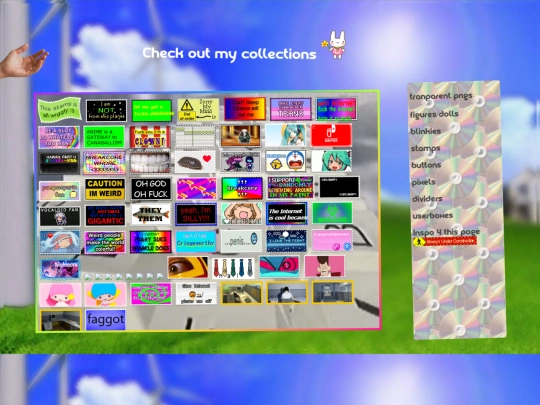
Task: Select the green and magenta spiral stamp
Action: 151,294
